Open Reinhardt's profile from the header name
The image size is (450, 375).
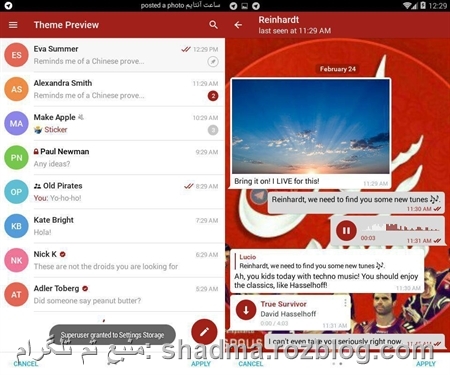click(x=279, y=20)
